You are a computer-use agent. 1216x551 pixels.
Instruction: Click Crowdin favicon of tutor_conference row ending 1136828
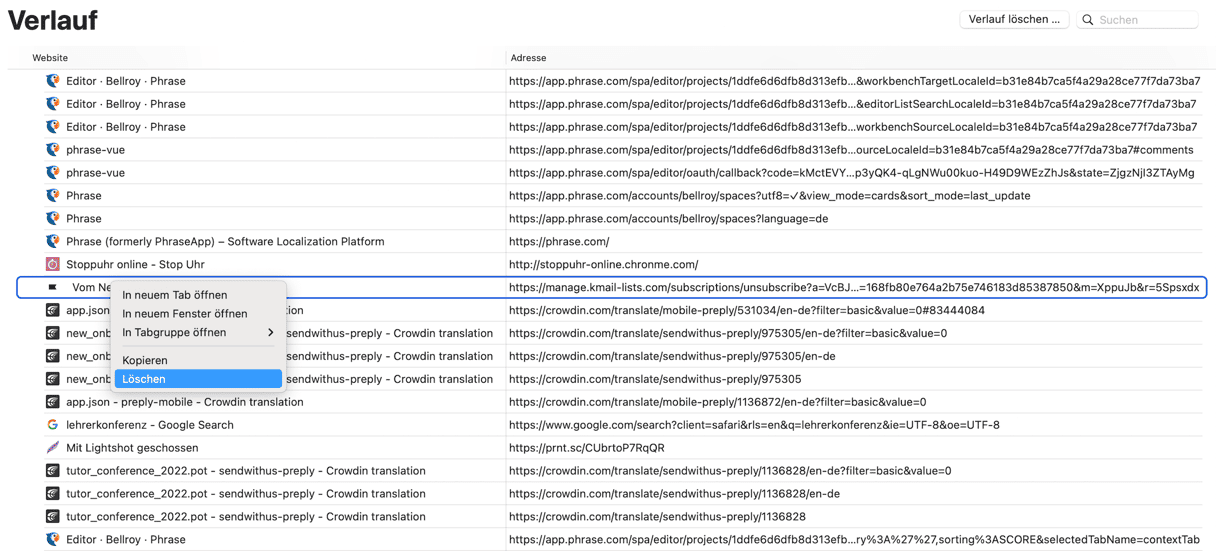(53, 516)
